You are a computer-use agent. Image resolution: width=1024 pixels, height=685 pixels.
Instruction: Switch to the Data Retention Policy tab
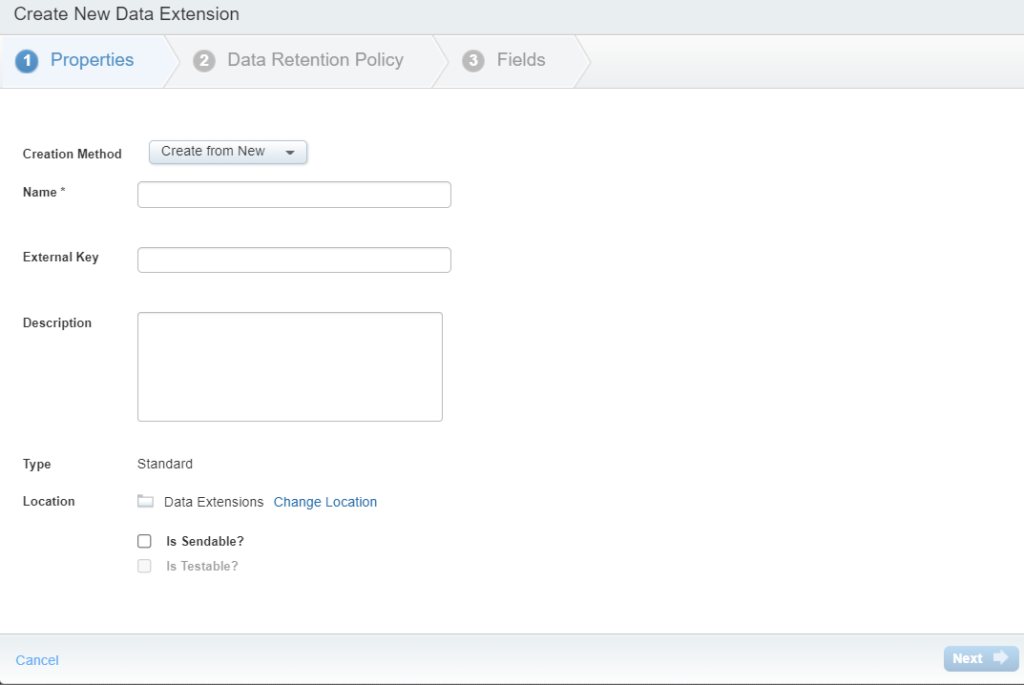click(315, 60)
